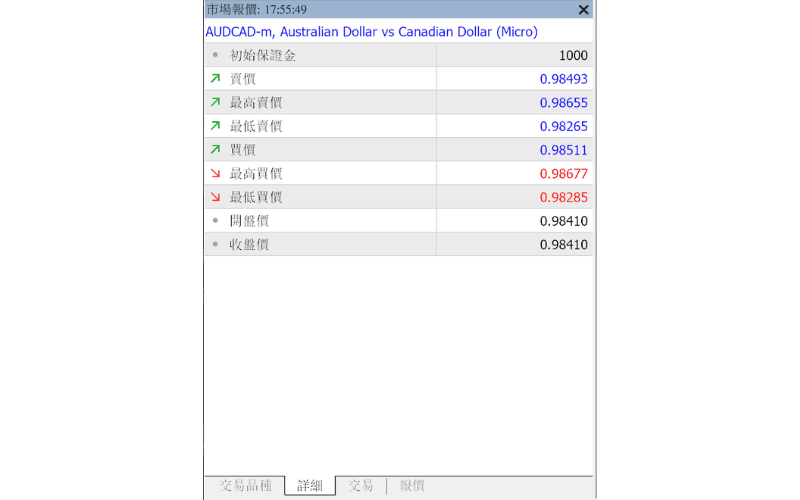Click the red arrow beside 最低買價
Screen dimensions: 800x500
click(215, 196)
